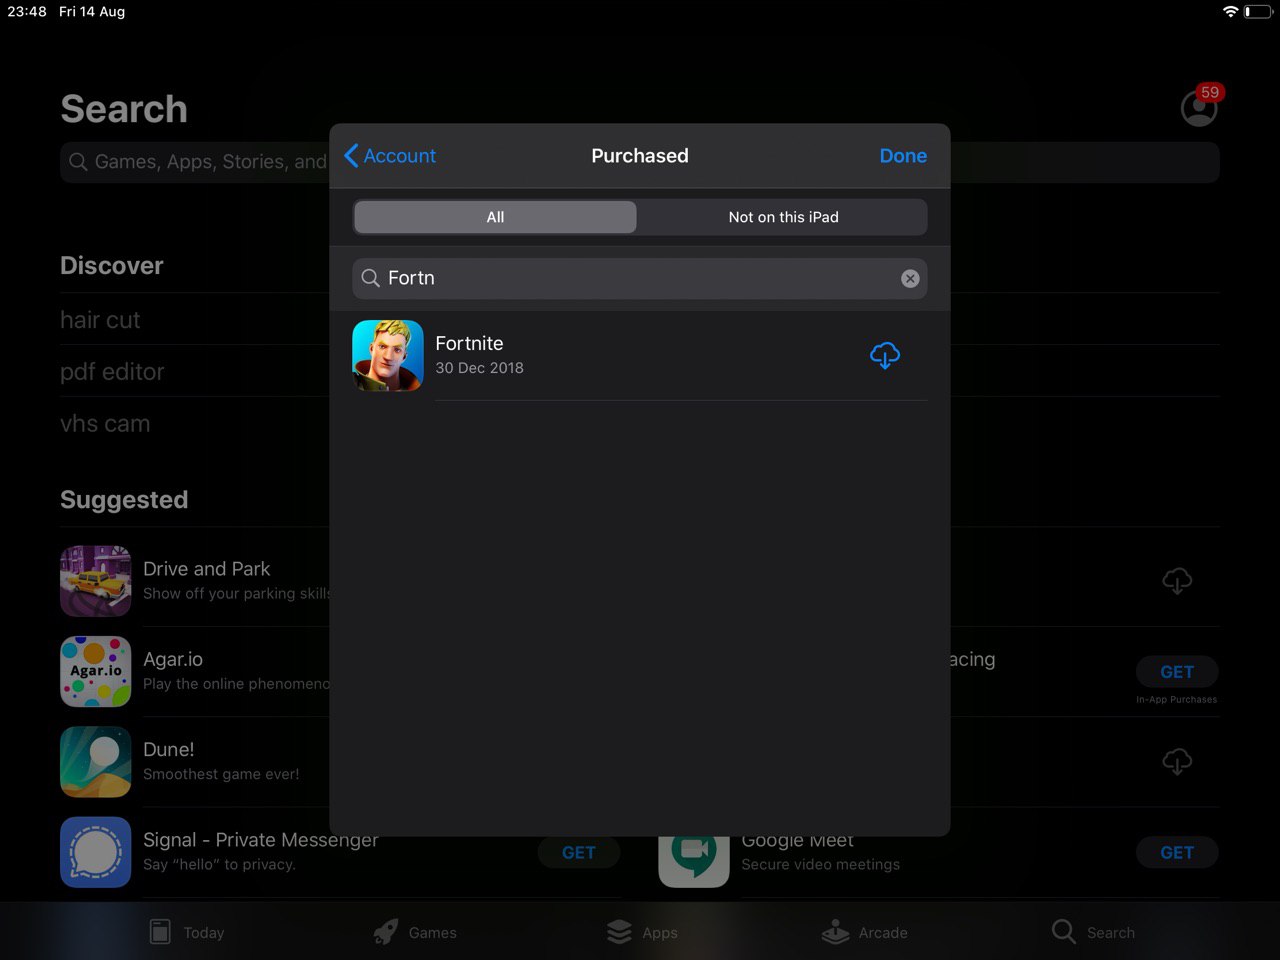Screen dimensions: 1280x960
Task: Open Drive and Park app icon
Action: point(96,581)
